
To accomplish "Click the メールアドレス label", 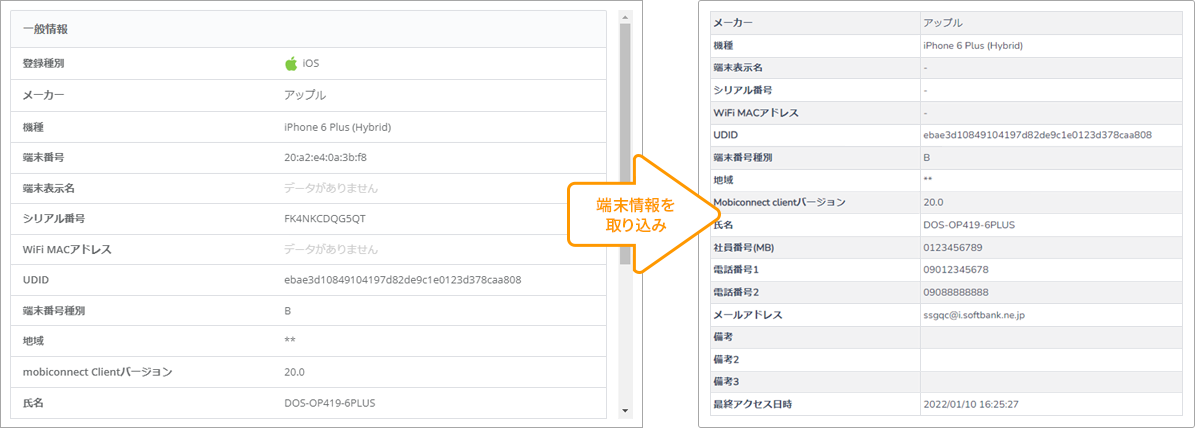I will 747,315.
